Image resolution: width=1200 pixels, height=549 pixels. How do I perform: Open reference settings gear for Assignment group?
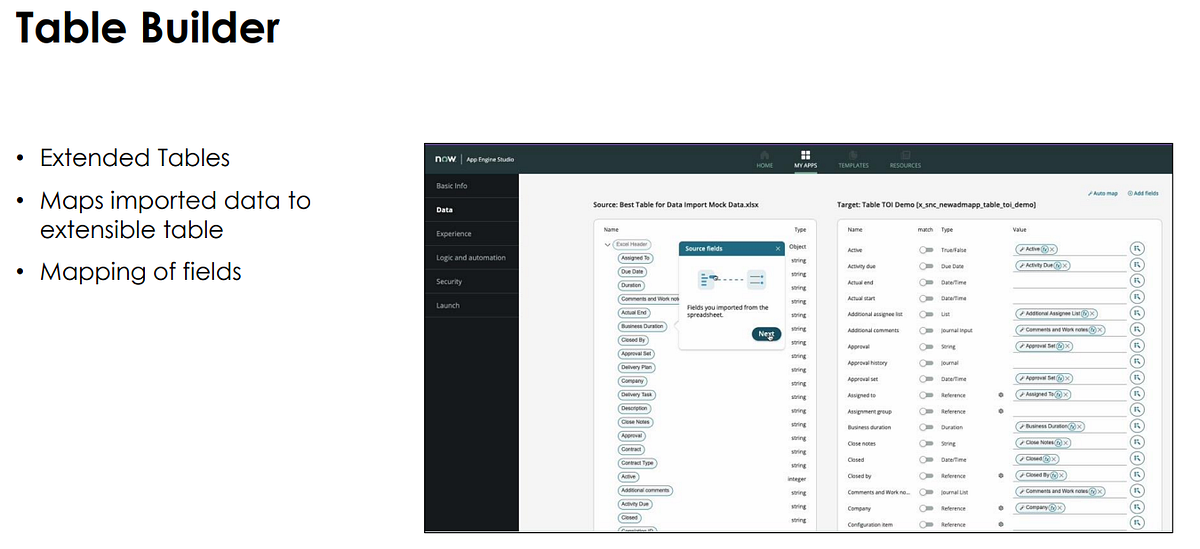pyautogui.click(x=1000, y=411)
